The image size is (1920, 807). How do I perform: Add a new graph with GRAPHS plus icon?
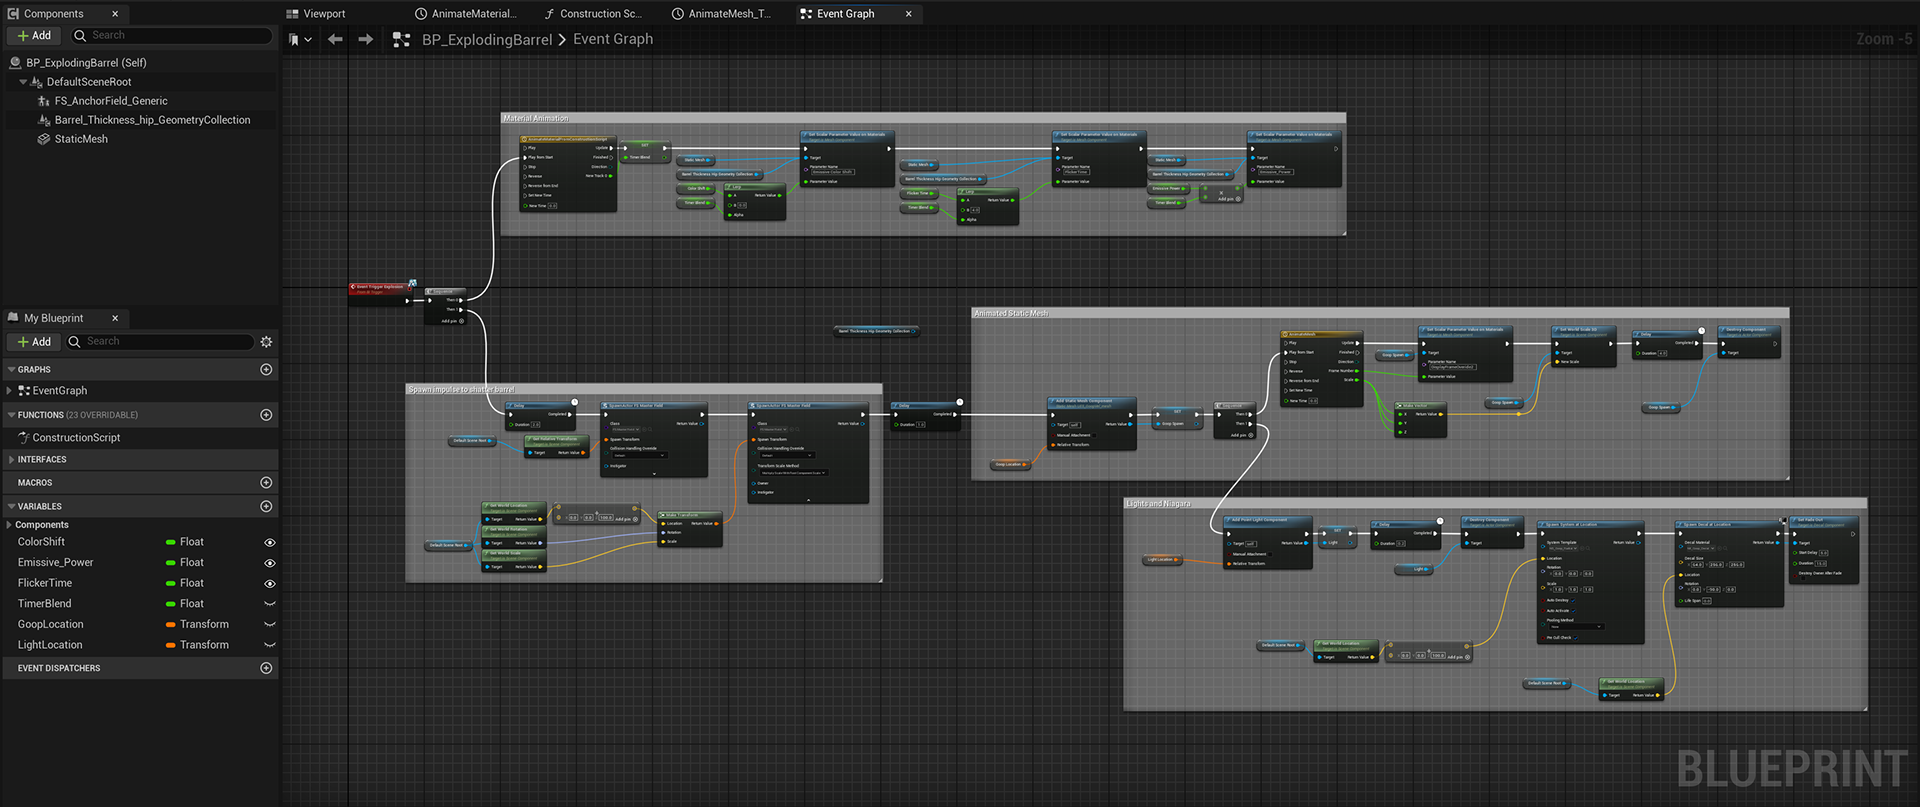tap(266, 370)
